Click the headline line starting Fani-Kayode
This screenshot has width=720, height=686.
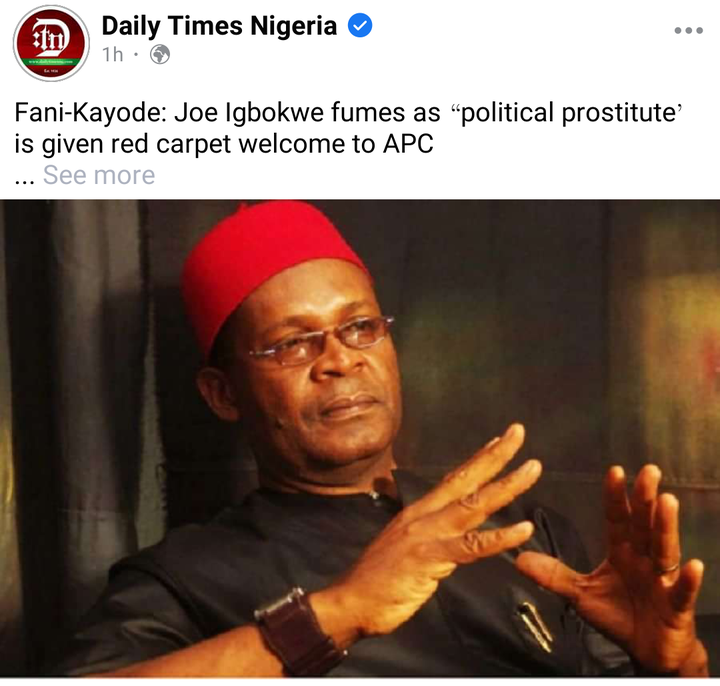pos(348,113)
